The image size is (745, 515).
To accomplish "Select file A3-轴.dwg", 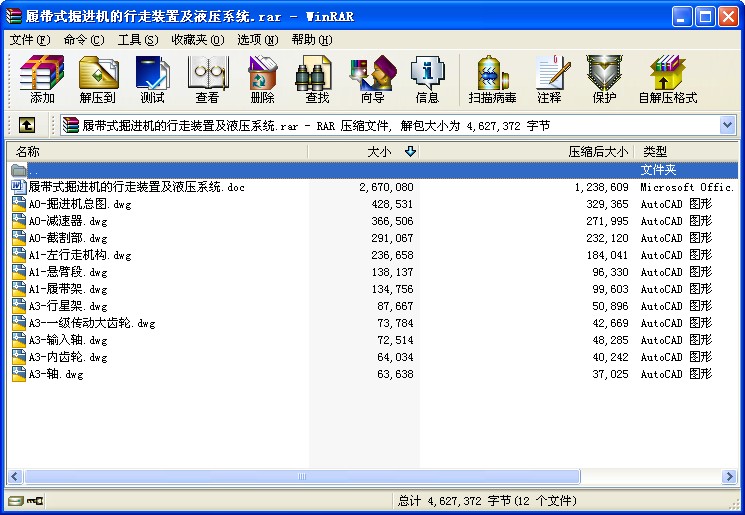I will (56, 374).
